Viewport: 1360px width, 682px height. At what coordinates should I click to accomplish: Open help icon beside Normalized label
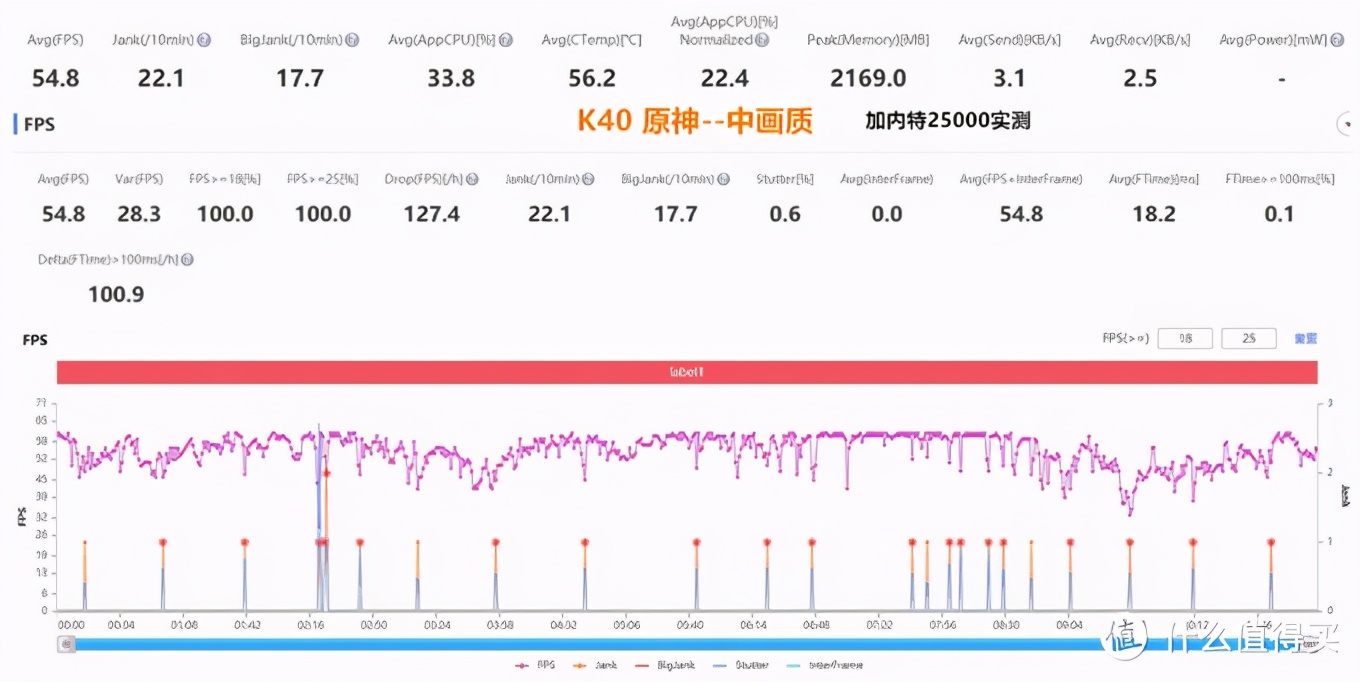[x=763, y=40]
